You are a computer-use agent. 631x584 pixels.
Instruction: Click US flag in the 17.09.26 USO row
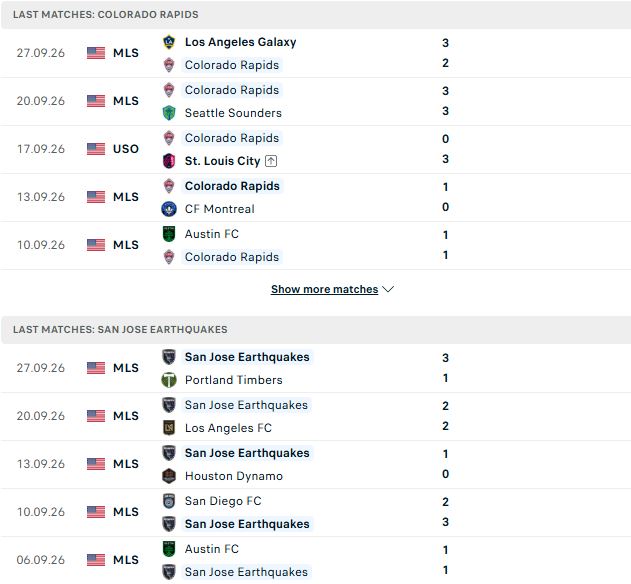click(96, 149)
